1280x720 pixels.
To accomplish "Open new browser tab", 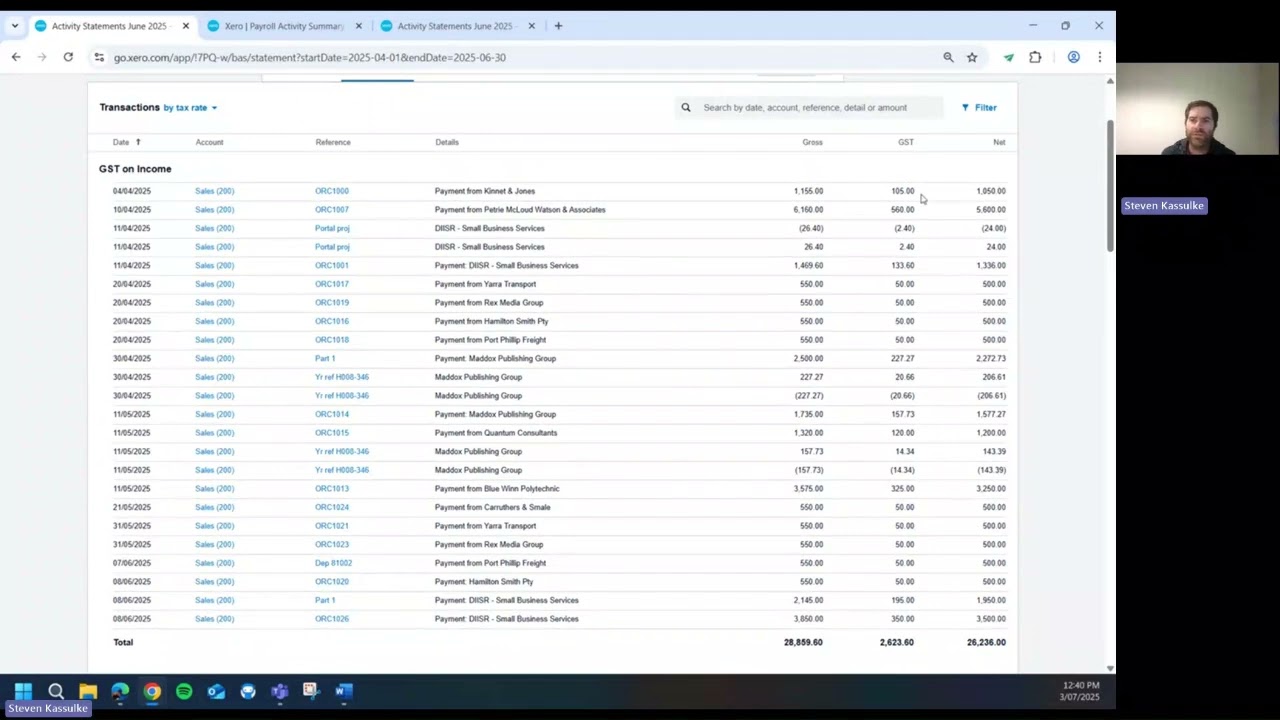I will pyautogui.click(x=558, y=26).
